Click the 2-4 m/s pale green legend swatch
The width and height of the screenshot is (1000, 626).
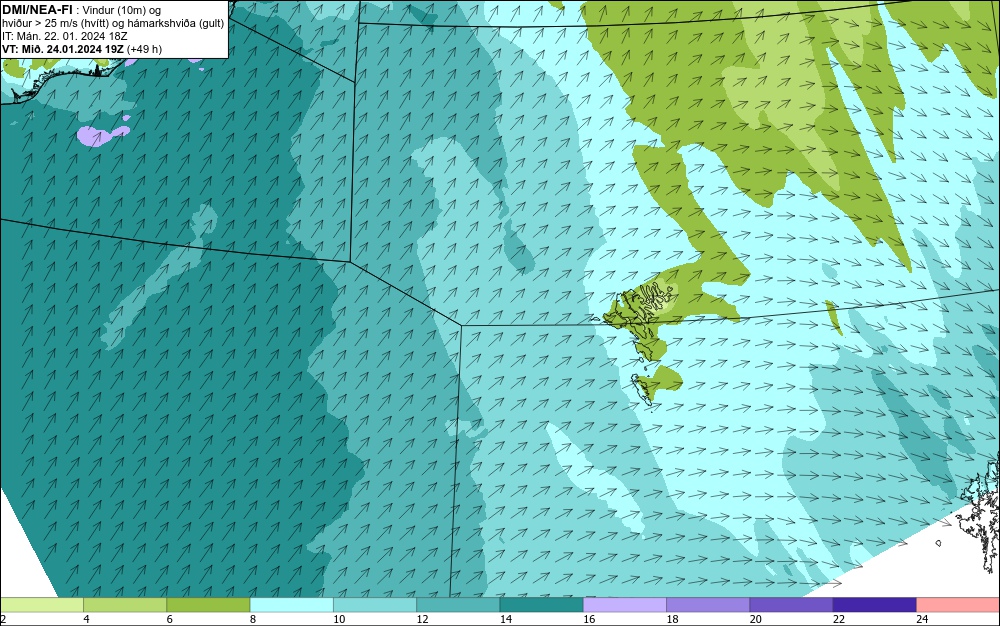tap(42, 604)
